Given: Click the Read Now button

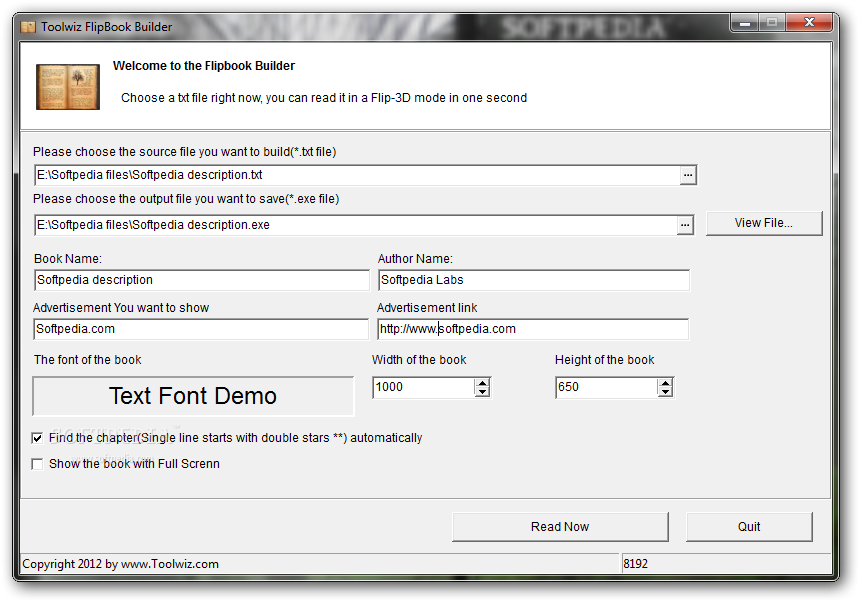Looking at the screenshot, I should [560, 527].
